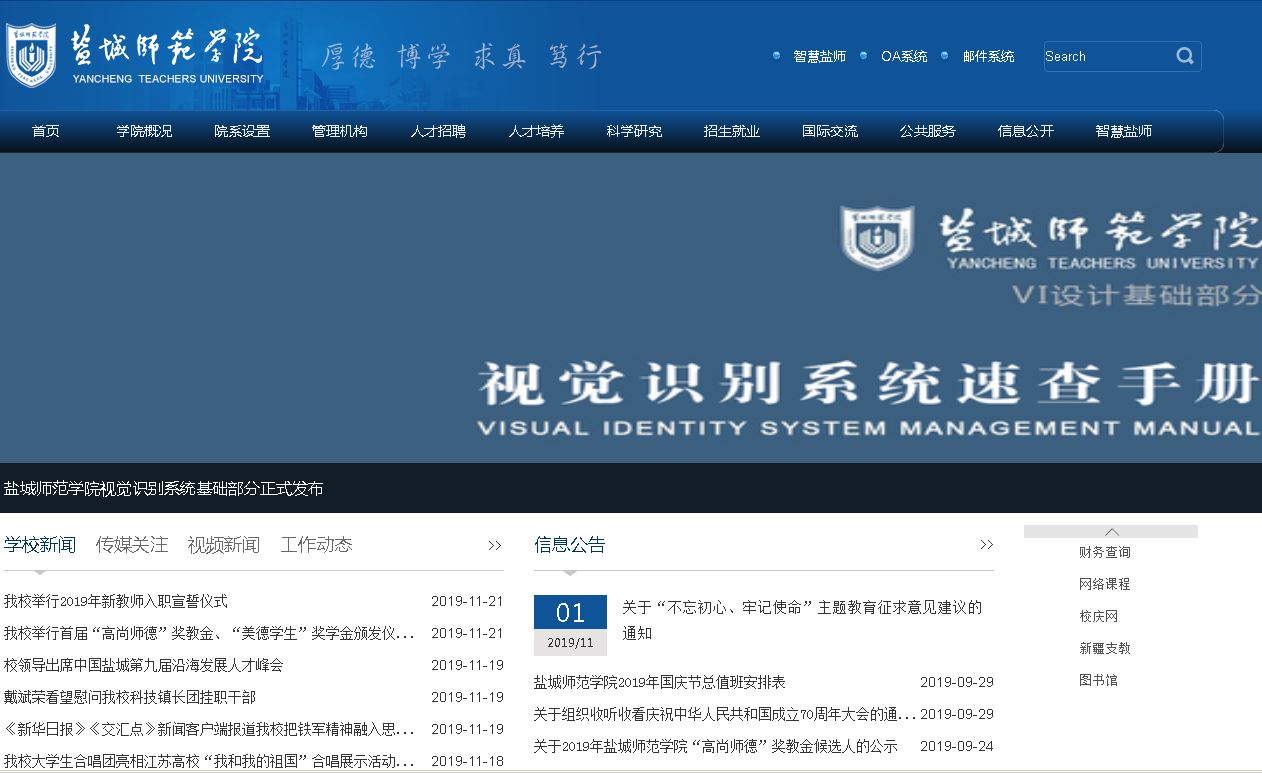Open notice 盐城师范学院2019年国庆节总值班安排表
The height and width of the screenshot is (773, 1262).
click(660, 682)
